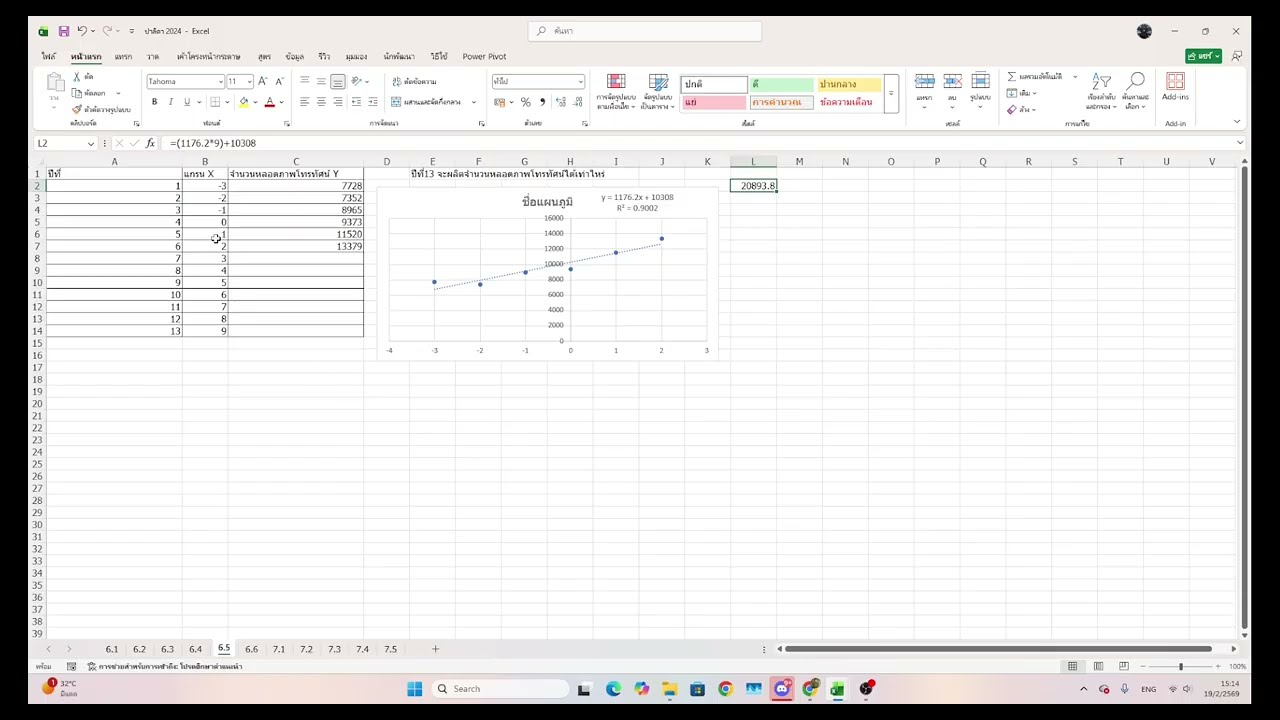
Task: Click the search box in title bar
Action: click(645, 31)
